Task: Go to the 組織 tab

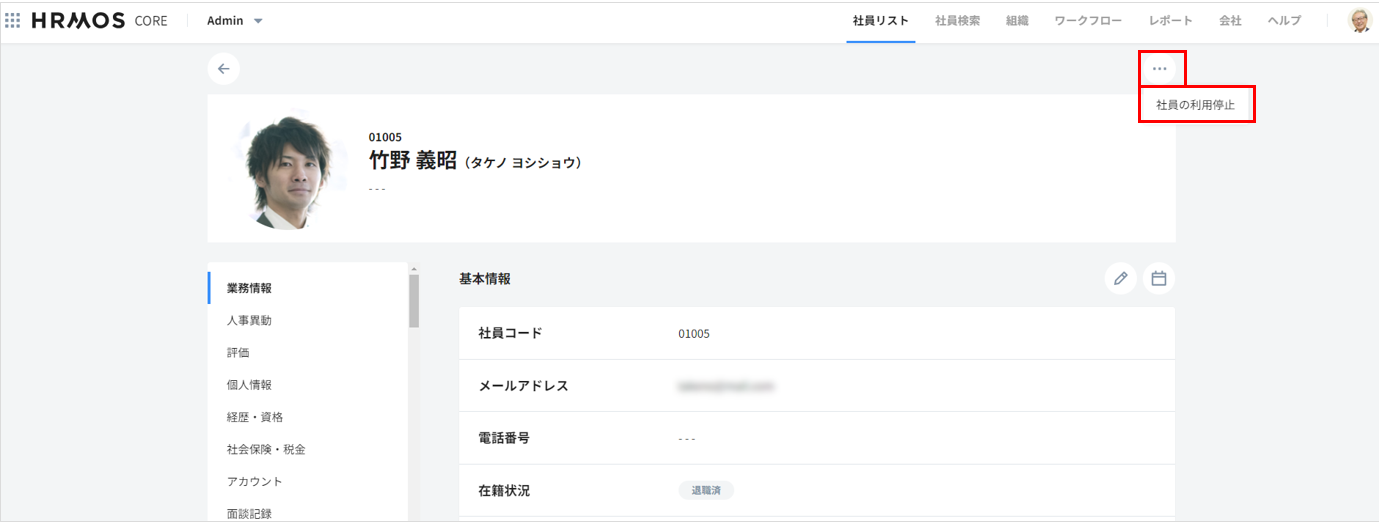Action: click(x=1017, y=21)
